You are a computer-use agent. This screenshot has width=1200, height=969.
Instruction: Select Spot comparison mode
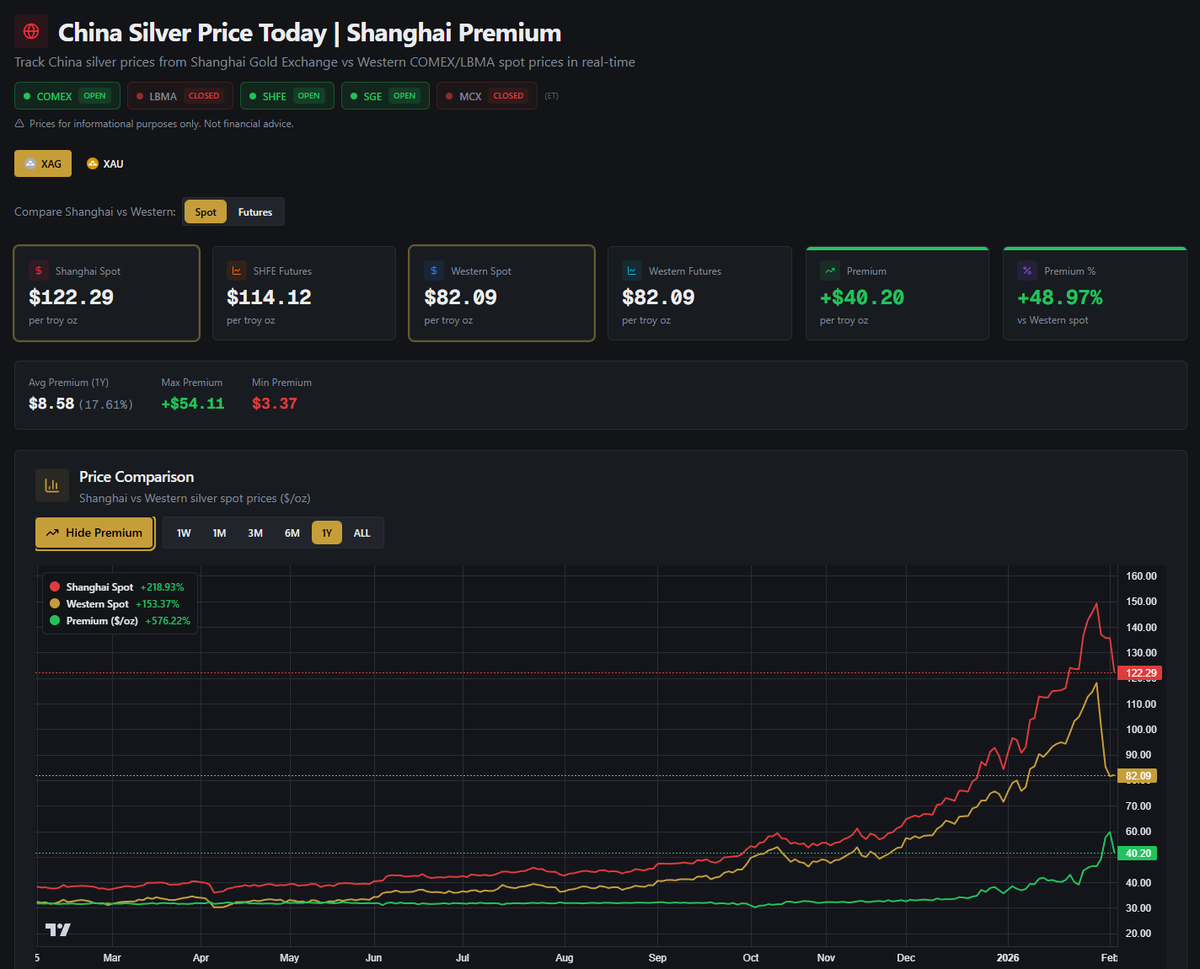205,212
